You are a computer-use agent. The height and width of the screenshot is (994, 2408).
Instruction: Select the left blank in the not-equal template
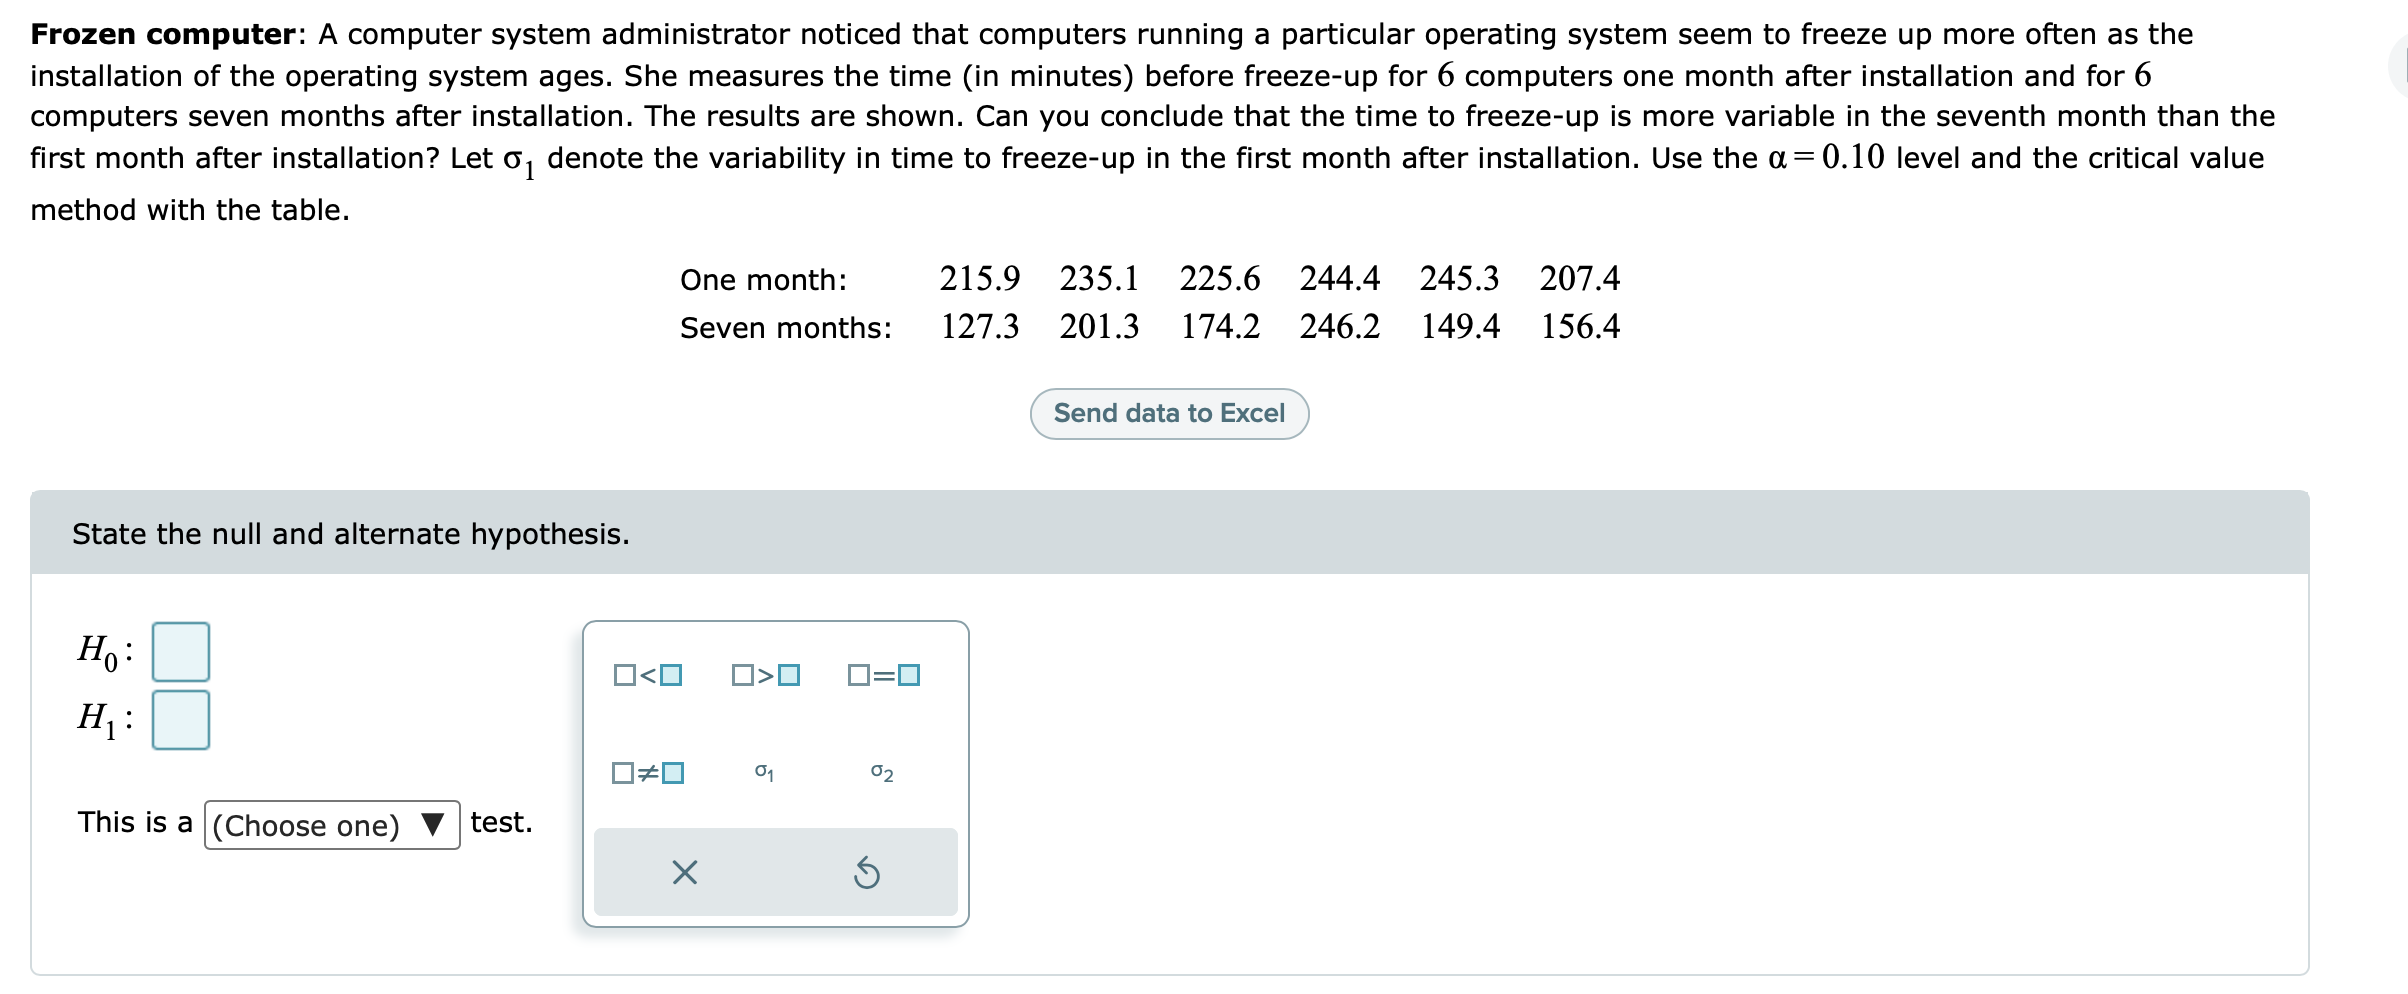tap(622, 771)
